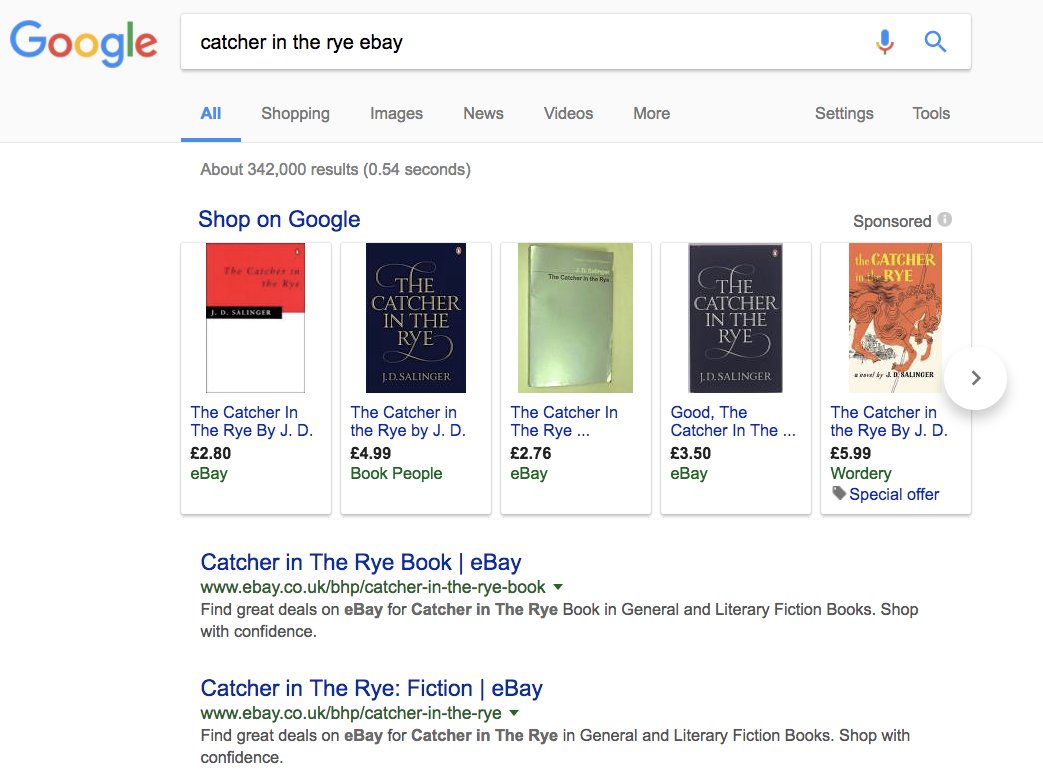Switch to the Images tab
Viewport: 1043px width, 782px height.
396,114
